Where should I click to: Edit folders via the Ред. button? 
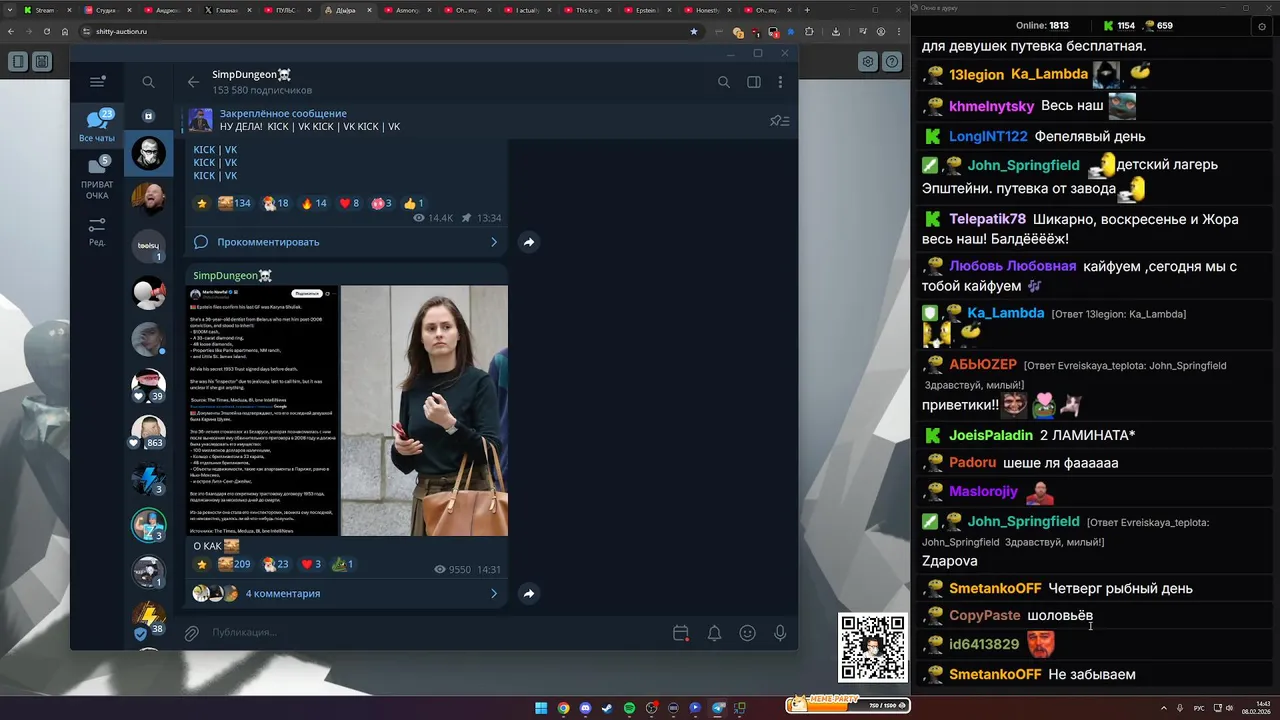(x=97, y=232)
